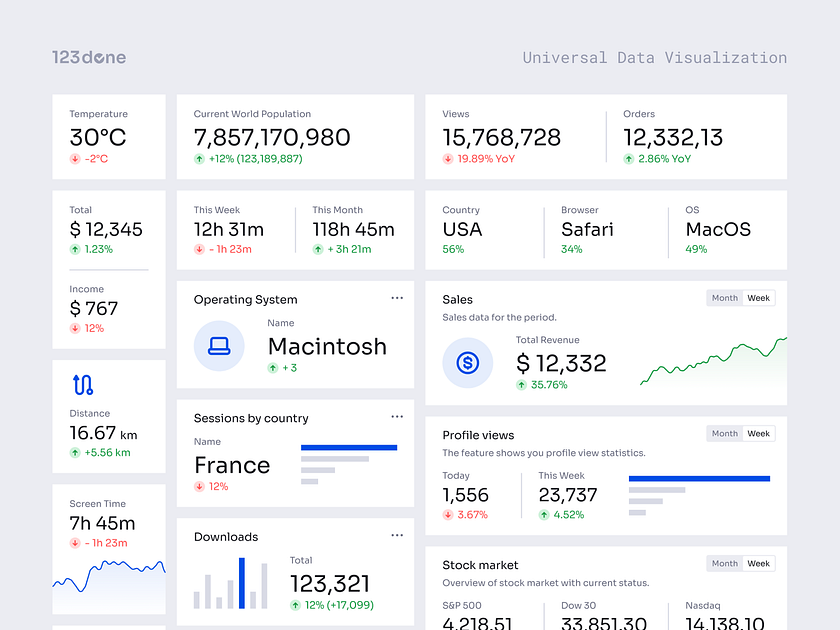Click the Month button on Stock market card
The height and width of the screenshot is (630, 840).
click(x=724, y=563)
